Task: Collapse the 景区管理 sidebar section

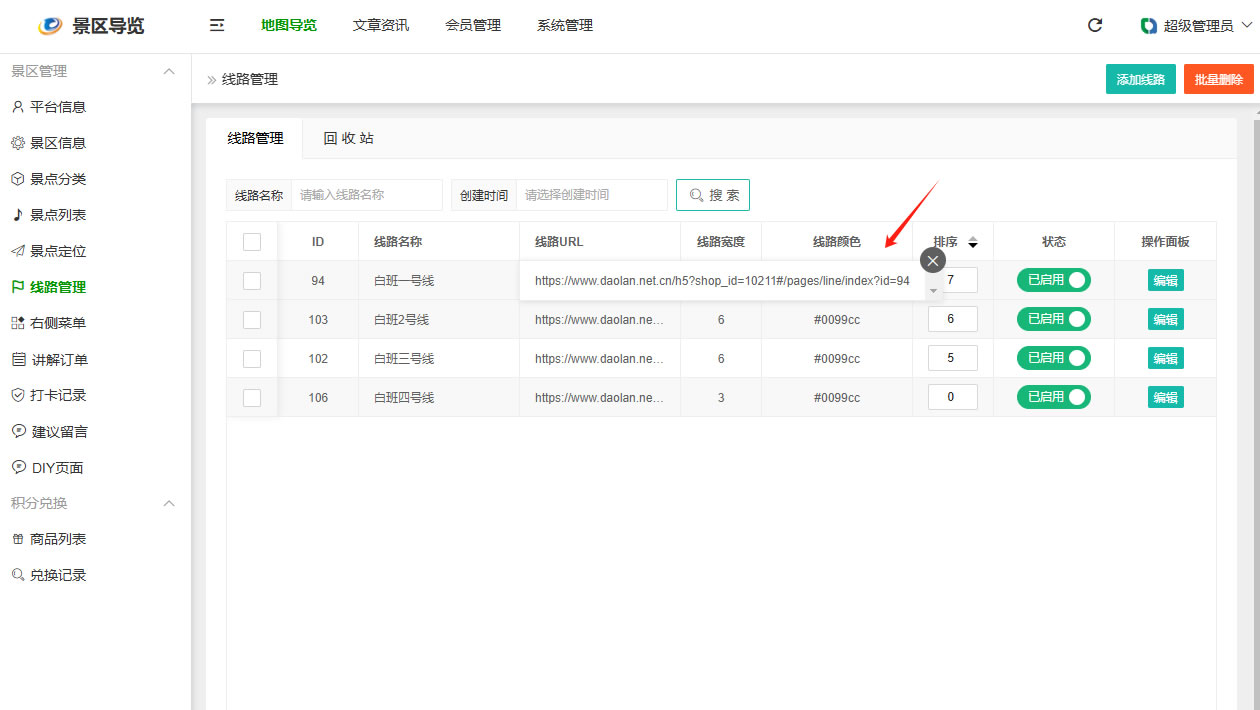Action: (x=169, y=71)
